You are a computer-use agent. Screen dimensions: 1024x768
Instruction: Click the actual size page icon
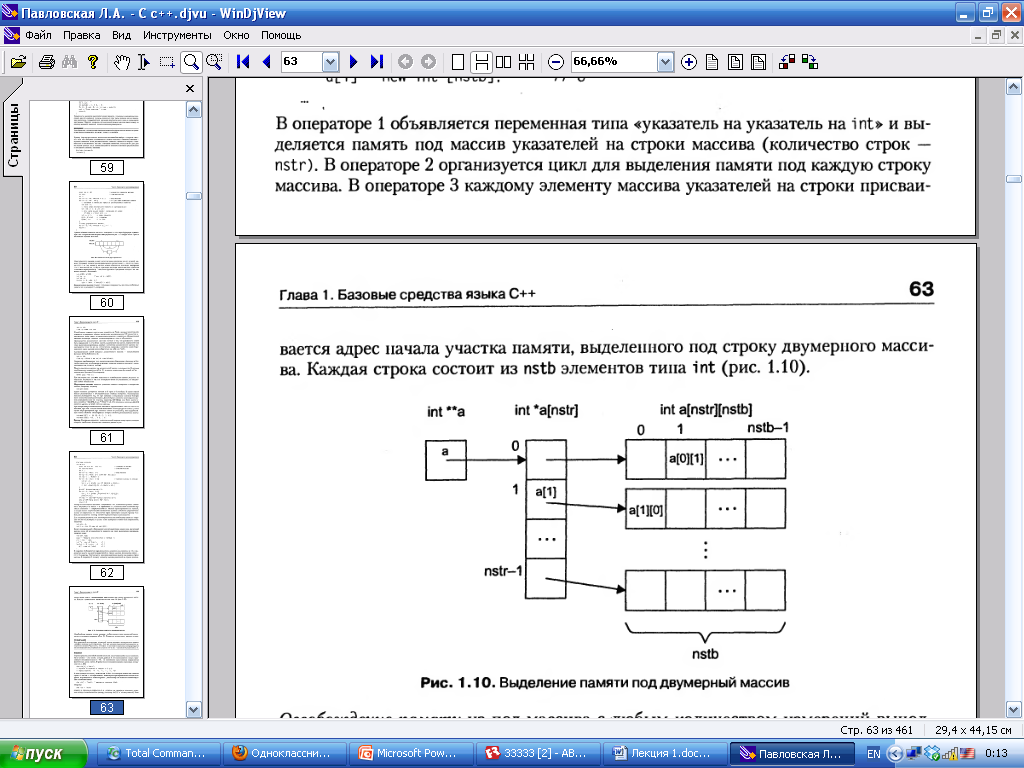tap(712, 62)
